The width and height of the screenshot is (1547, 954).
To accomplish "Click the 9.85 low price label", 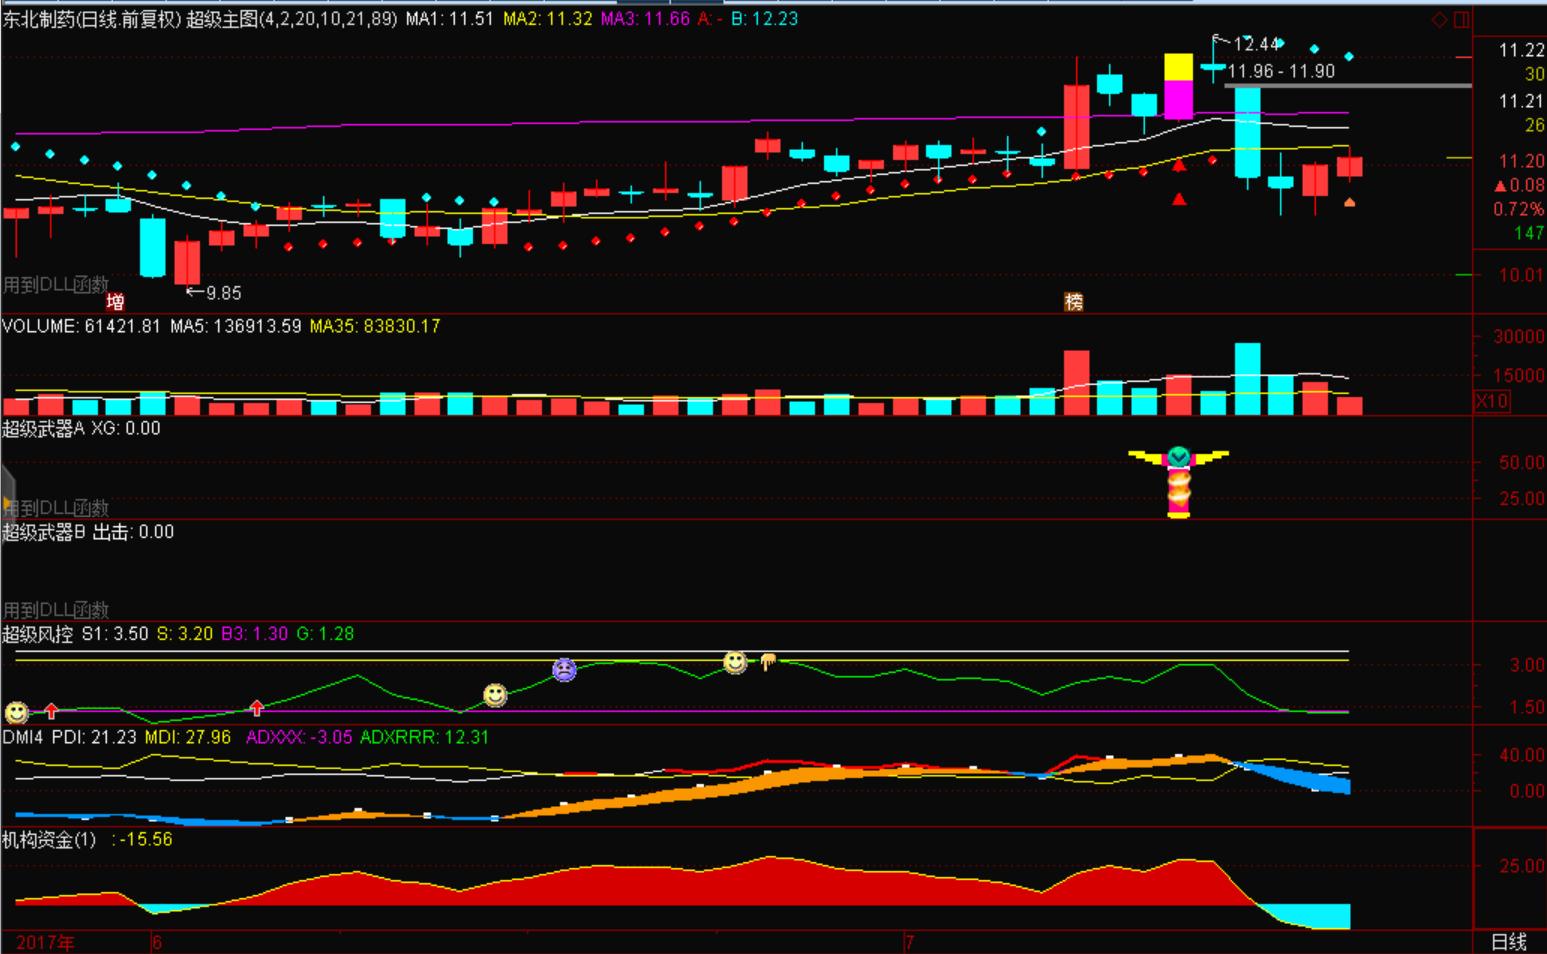I will [x=223, y=293].
